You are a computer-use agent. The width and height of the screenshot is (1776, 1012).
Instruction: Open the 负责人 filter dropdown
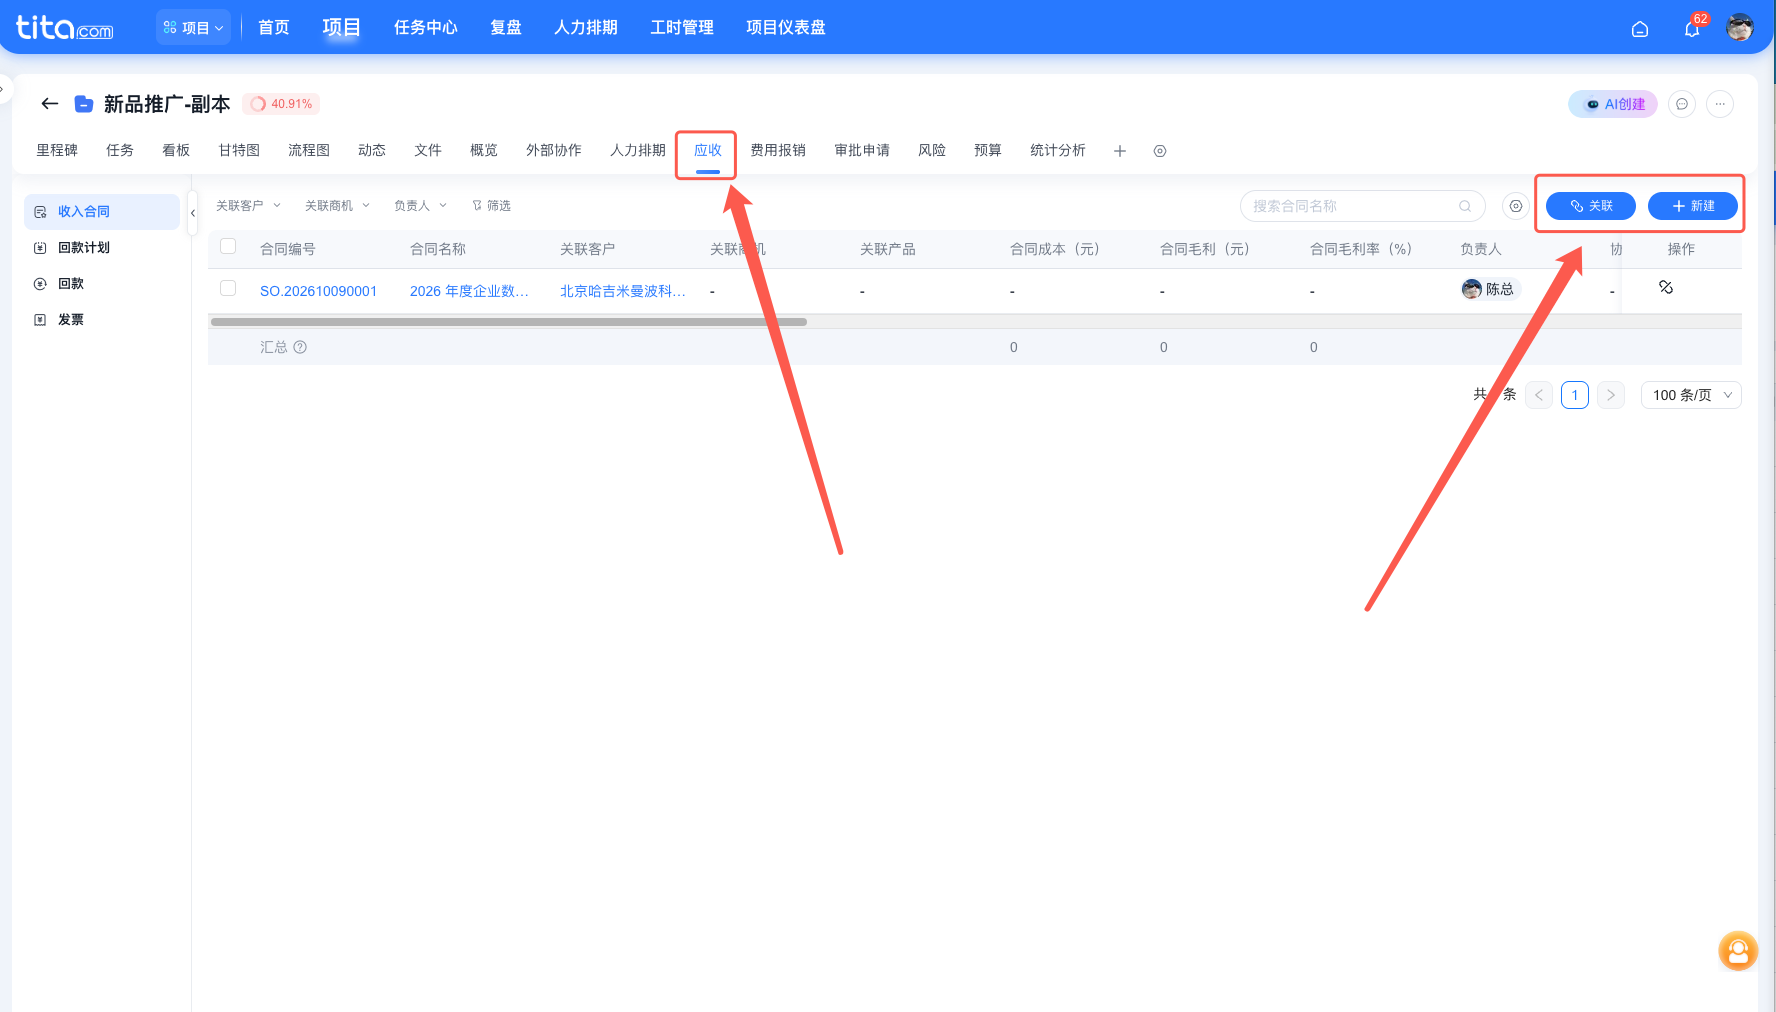[420, 206]
